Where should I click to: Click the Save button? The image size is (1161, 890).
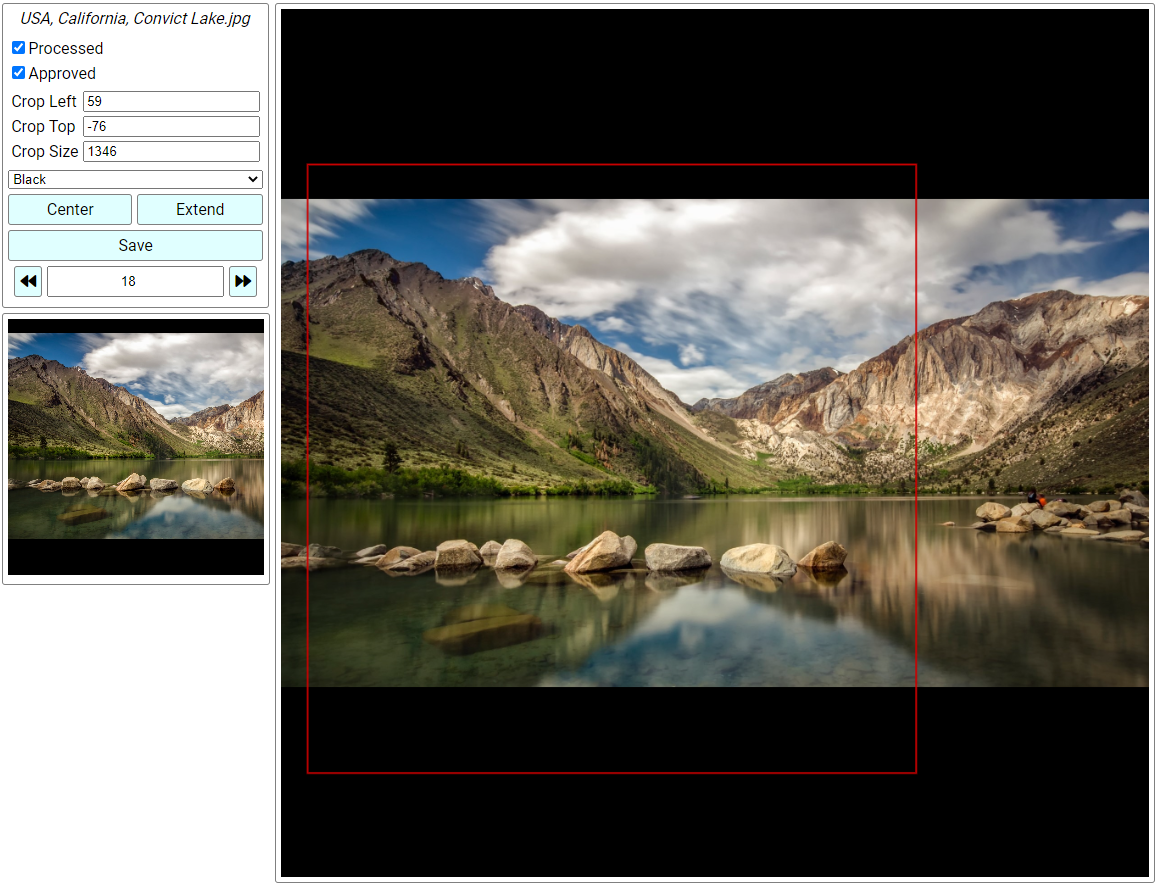click(135, 245)
